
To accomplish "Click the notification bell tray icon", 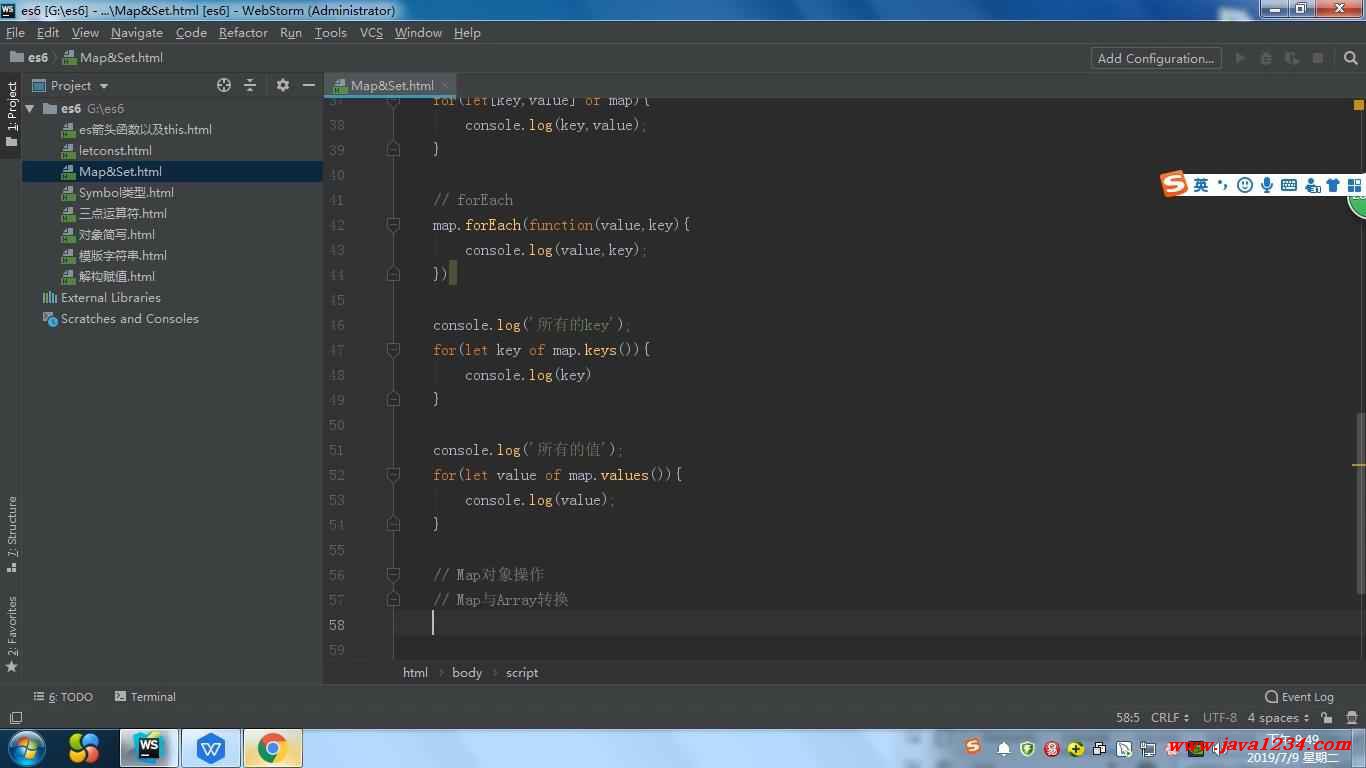I will point(1004,749).
